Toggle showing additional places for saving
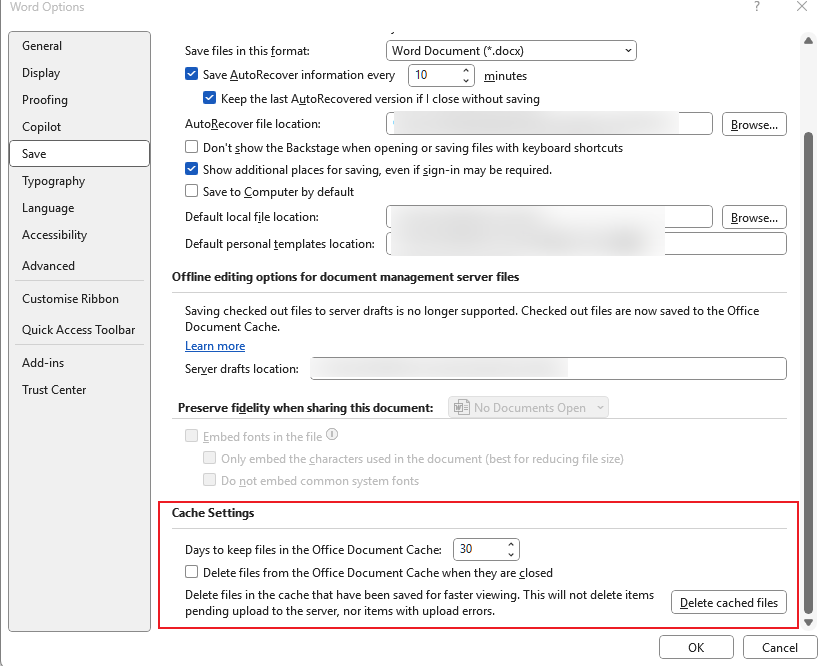 pos(191,168)
